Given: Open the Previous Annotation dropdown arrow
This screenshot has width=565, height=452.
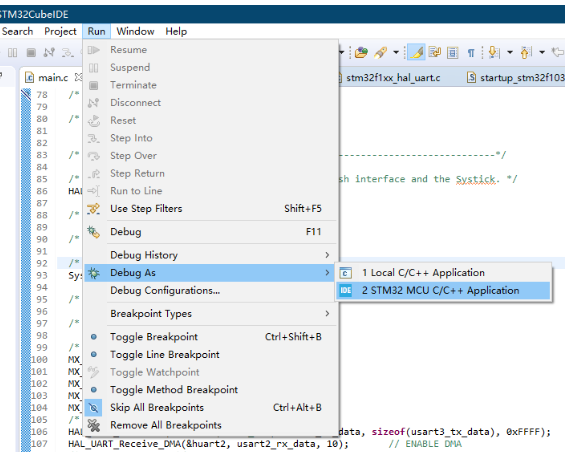Looking at the screenshot, I should point(542,53).
